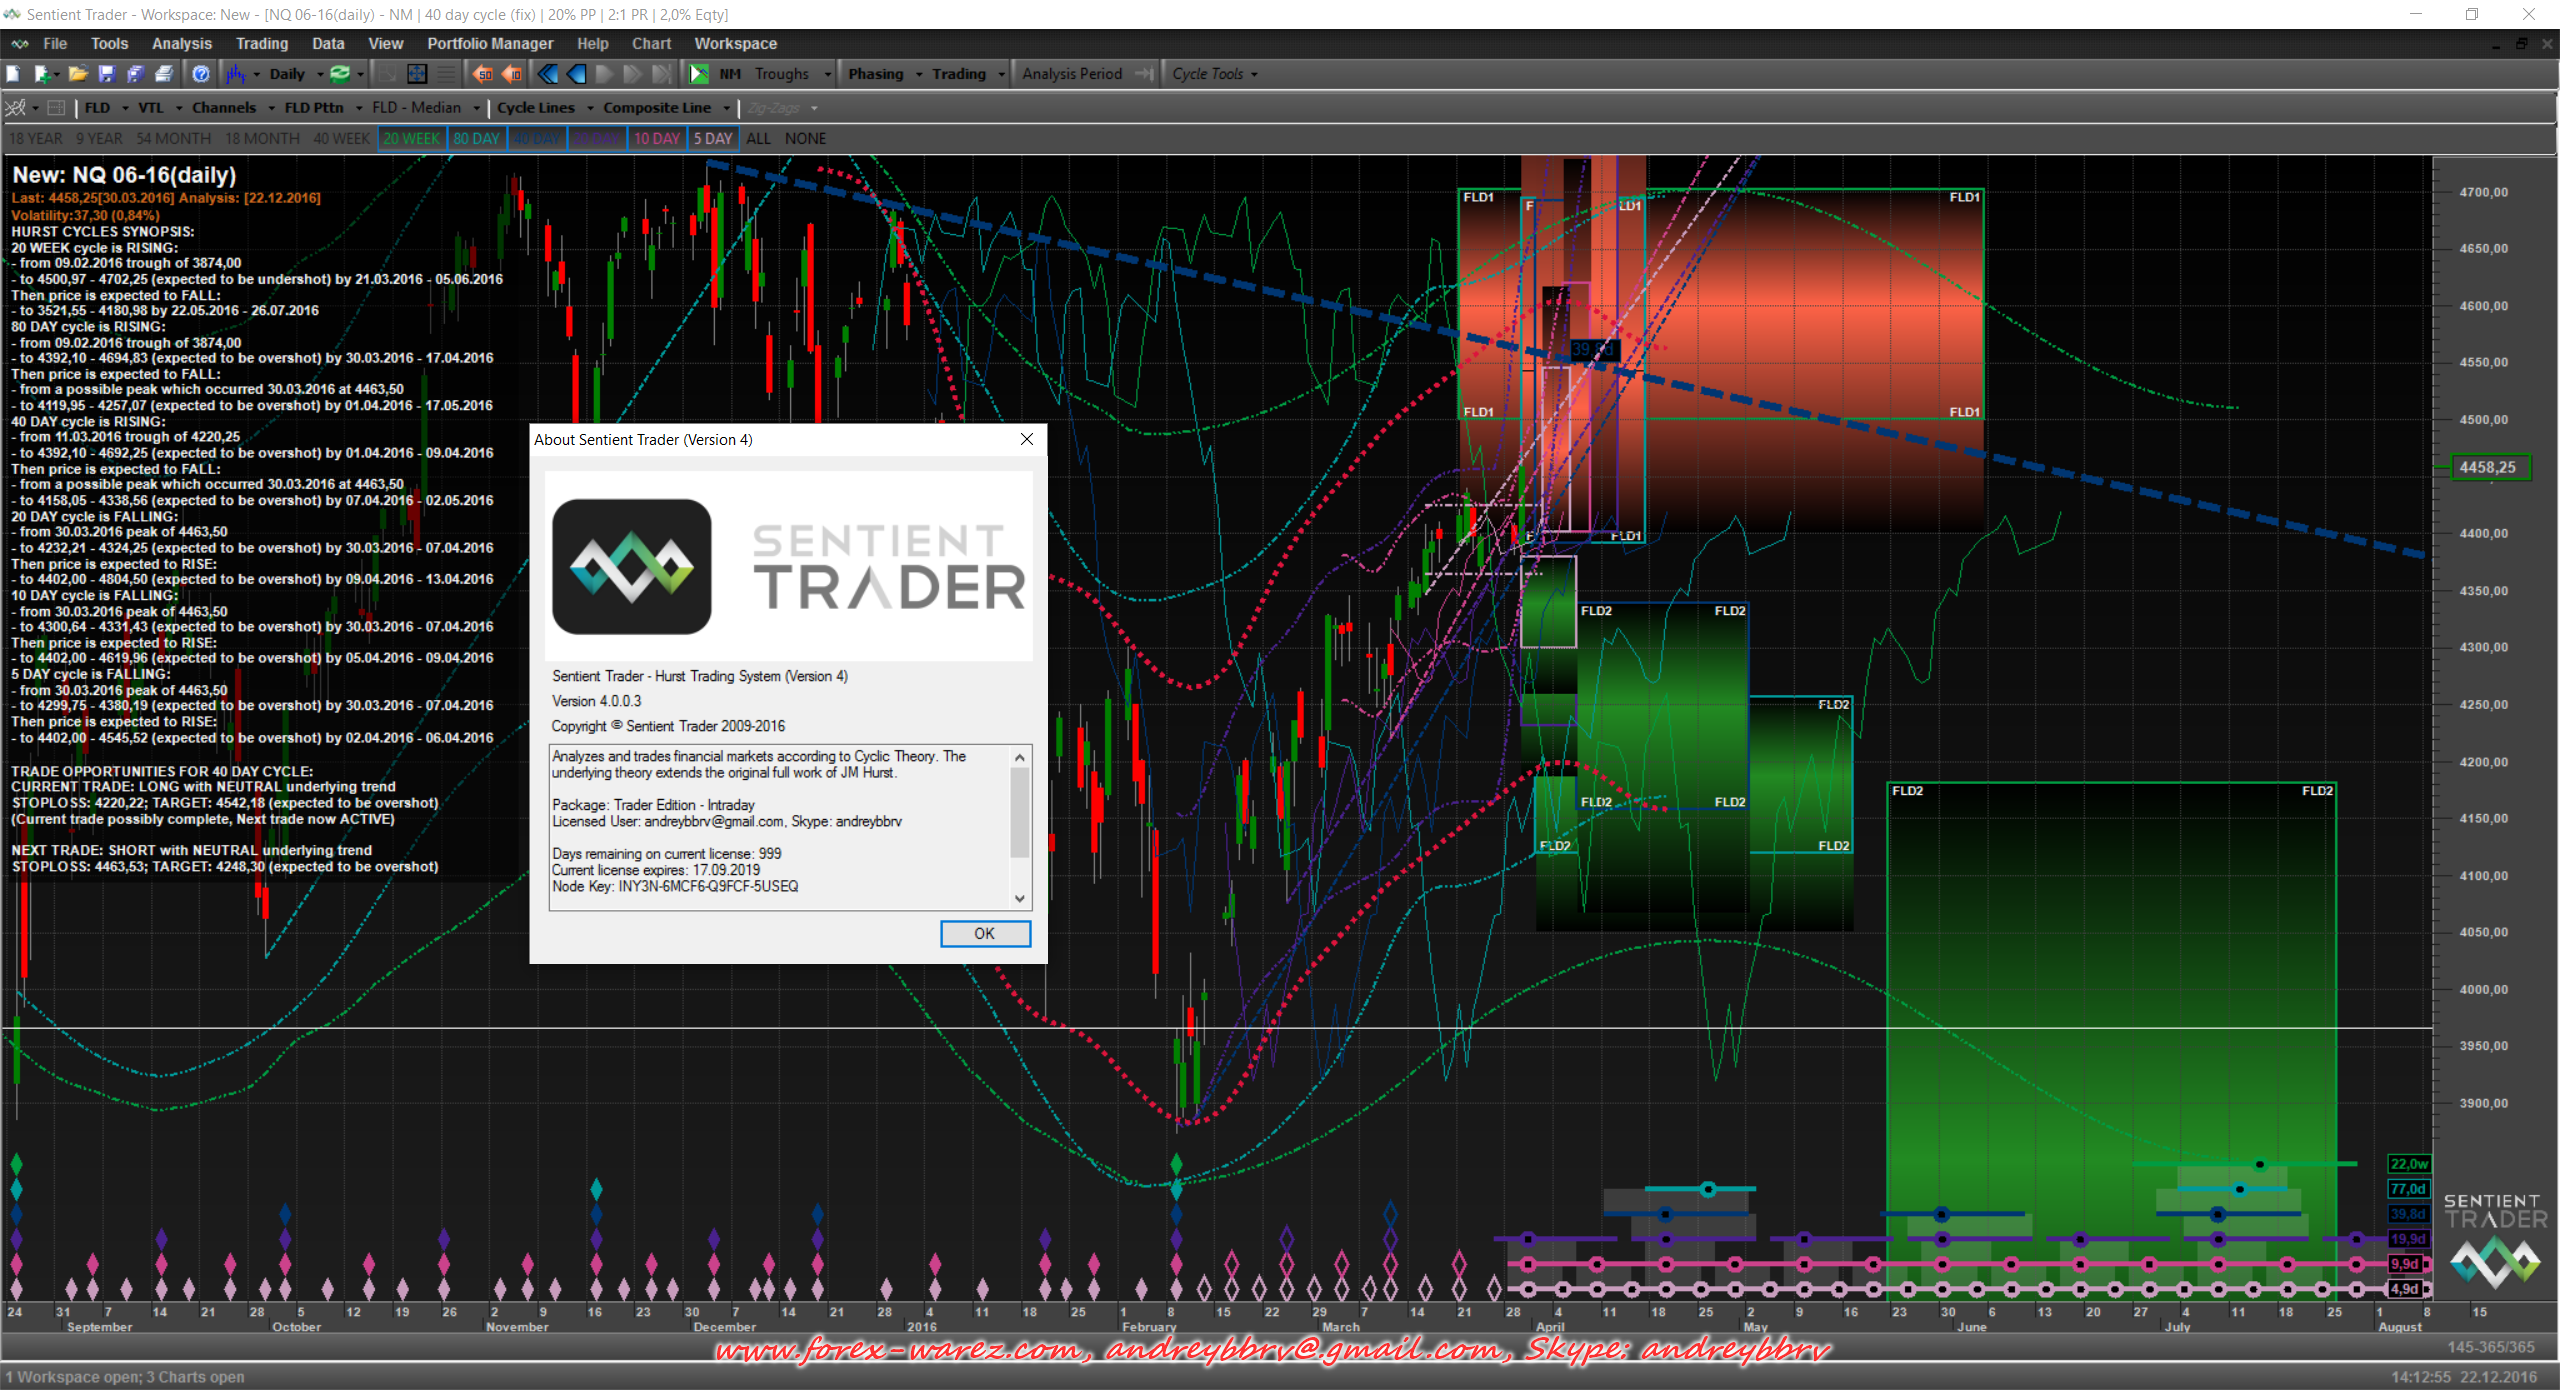Screen dimensions: 2560x1390
Task: Click the 22,0w cycle color label
Action: 2408,1164
